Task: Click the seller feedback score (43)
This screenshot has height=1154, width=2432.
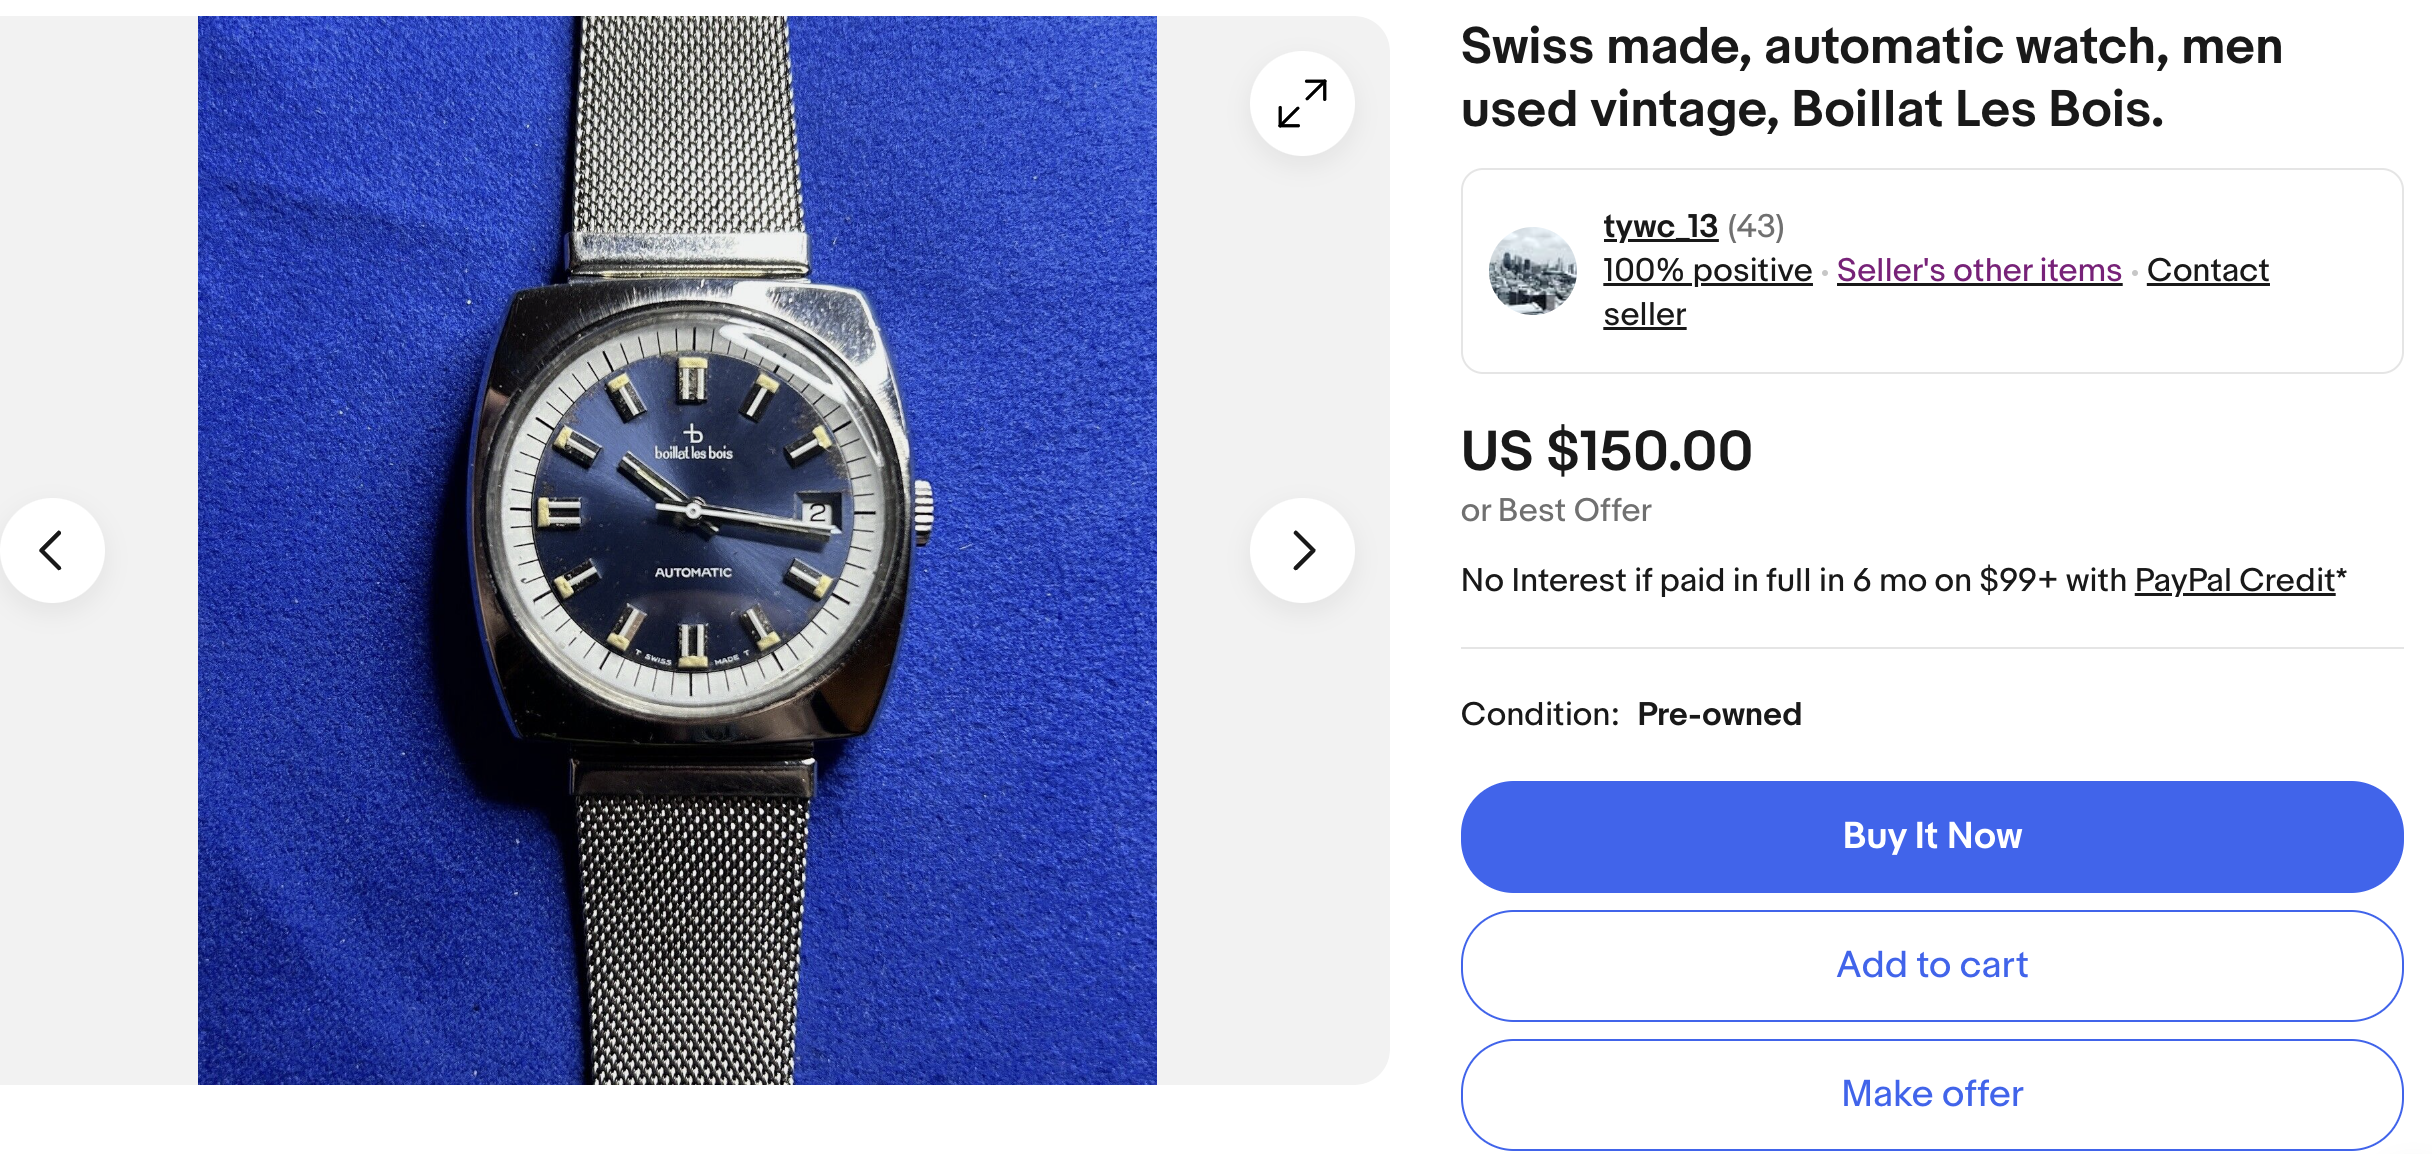Action: [x=1755, y=227]
